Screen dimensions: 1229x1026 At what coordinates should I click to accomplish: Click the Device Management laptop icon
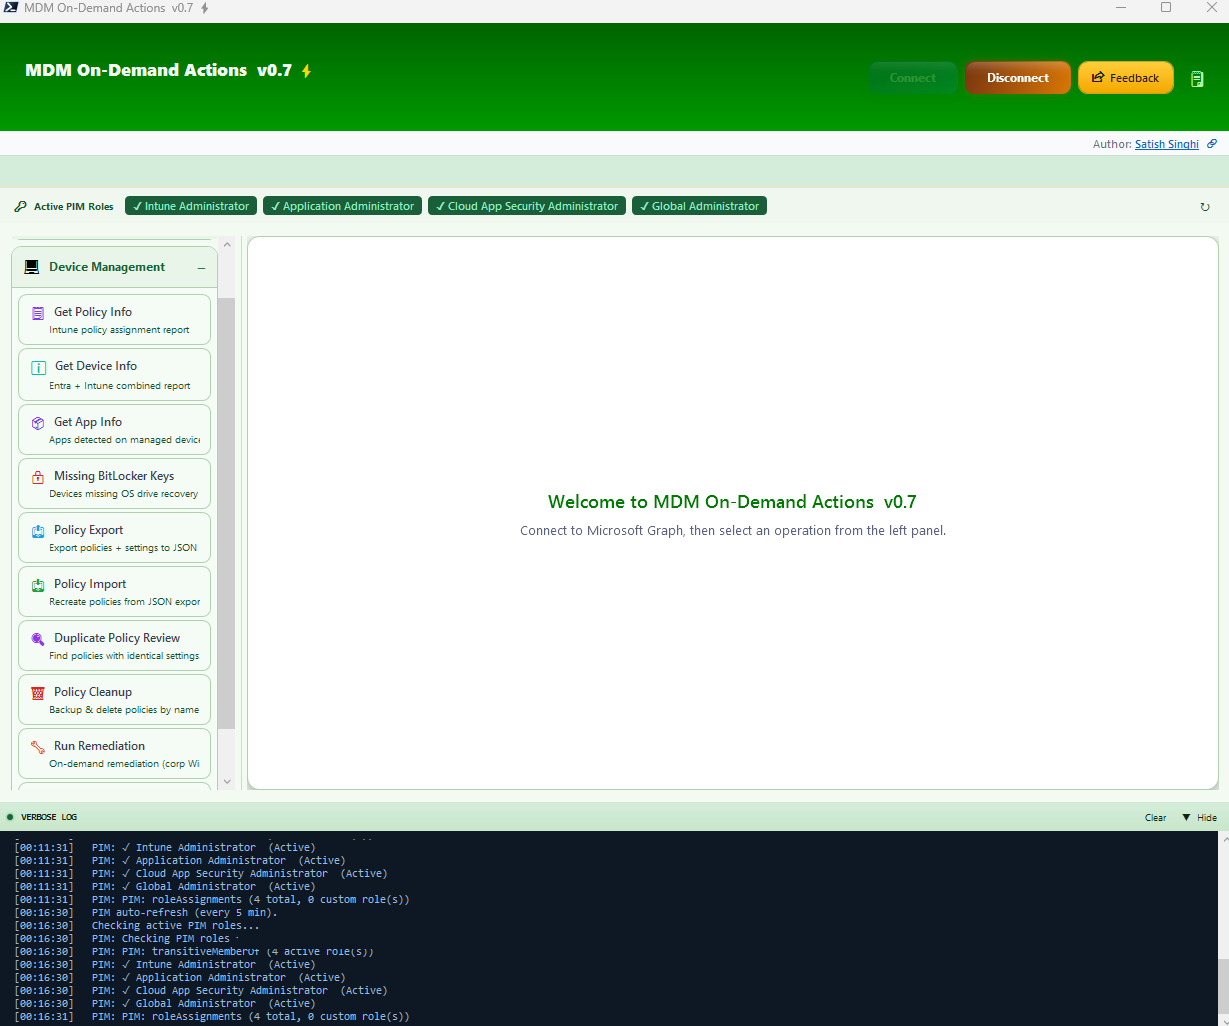coord(32,267)
